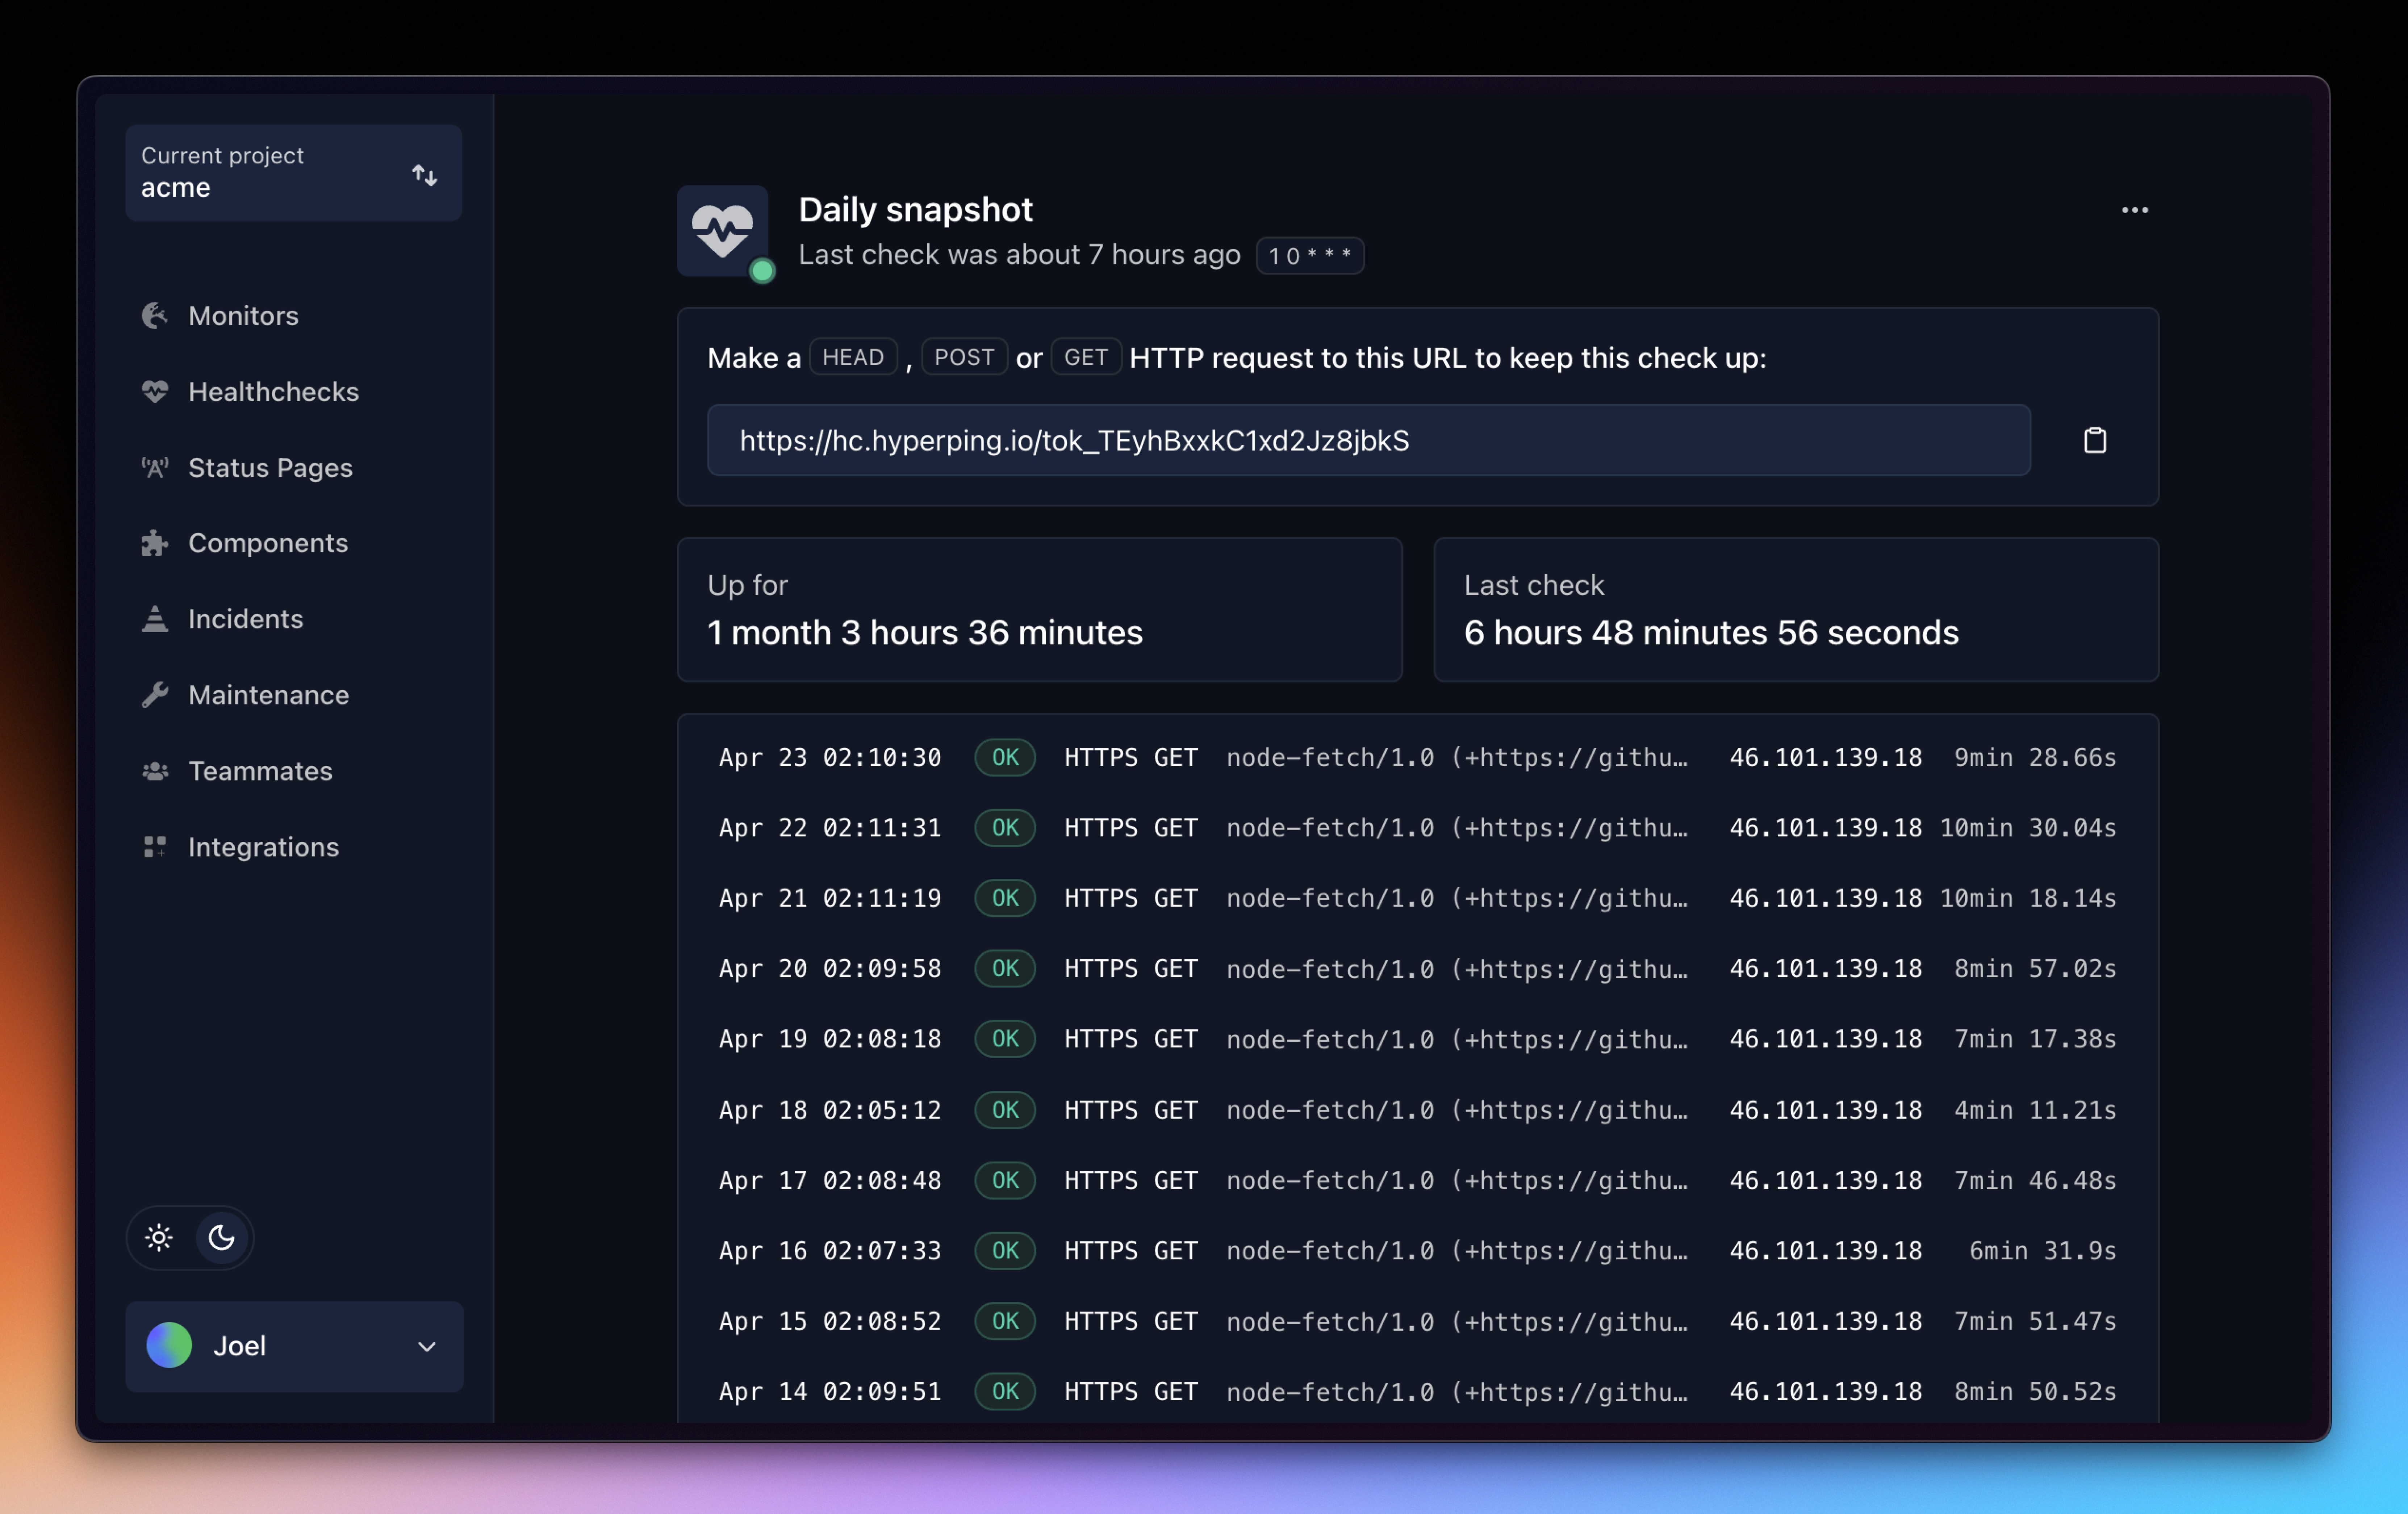Click '6 hours 48 minutes 56 seconds' value
Image resolution: width=2408 pixels, height=1514 pixels.
pyautogui.click(x=1711, y=633)
